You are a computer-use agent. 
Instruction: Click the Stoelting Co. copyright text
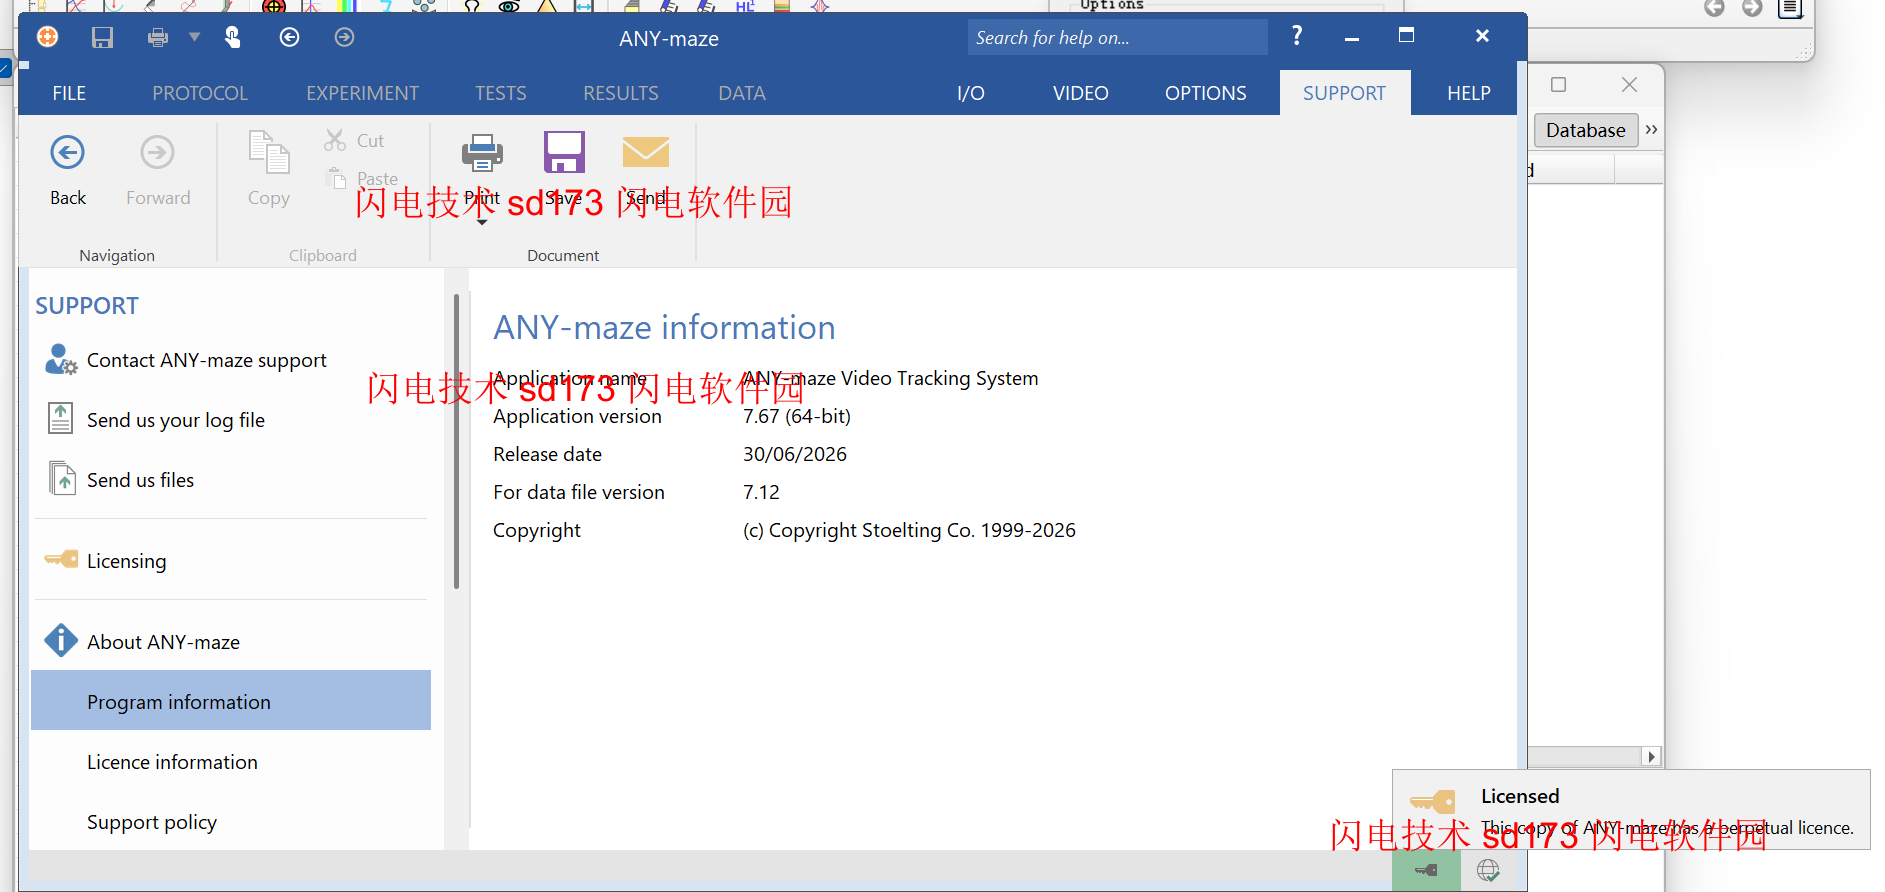(x=909, y=530)
